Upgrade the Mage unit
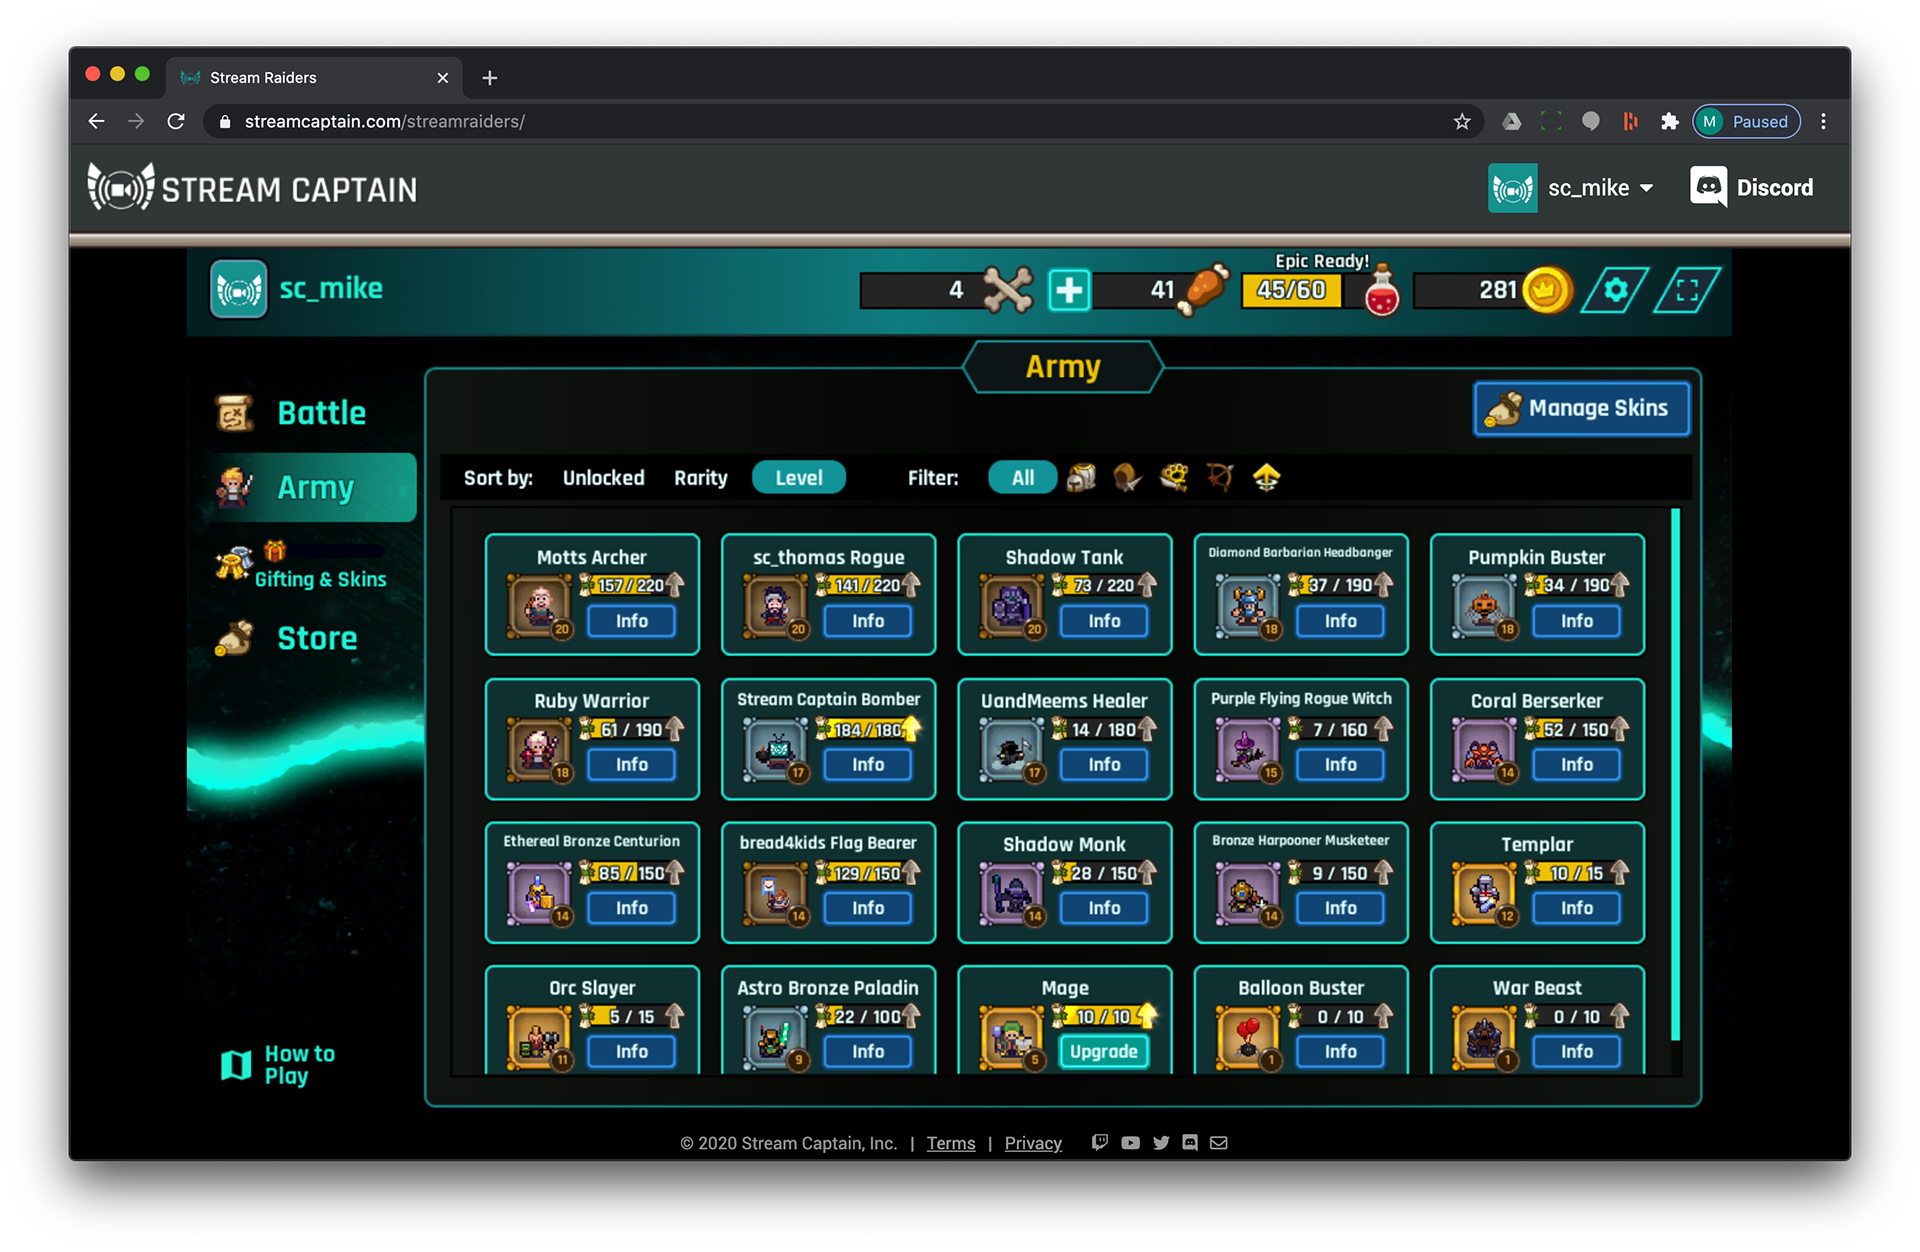This screenshot has height=1252, width=1920. pos(1104,1051)
